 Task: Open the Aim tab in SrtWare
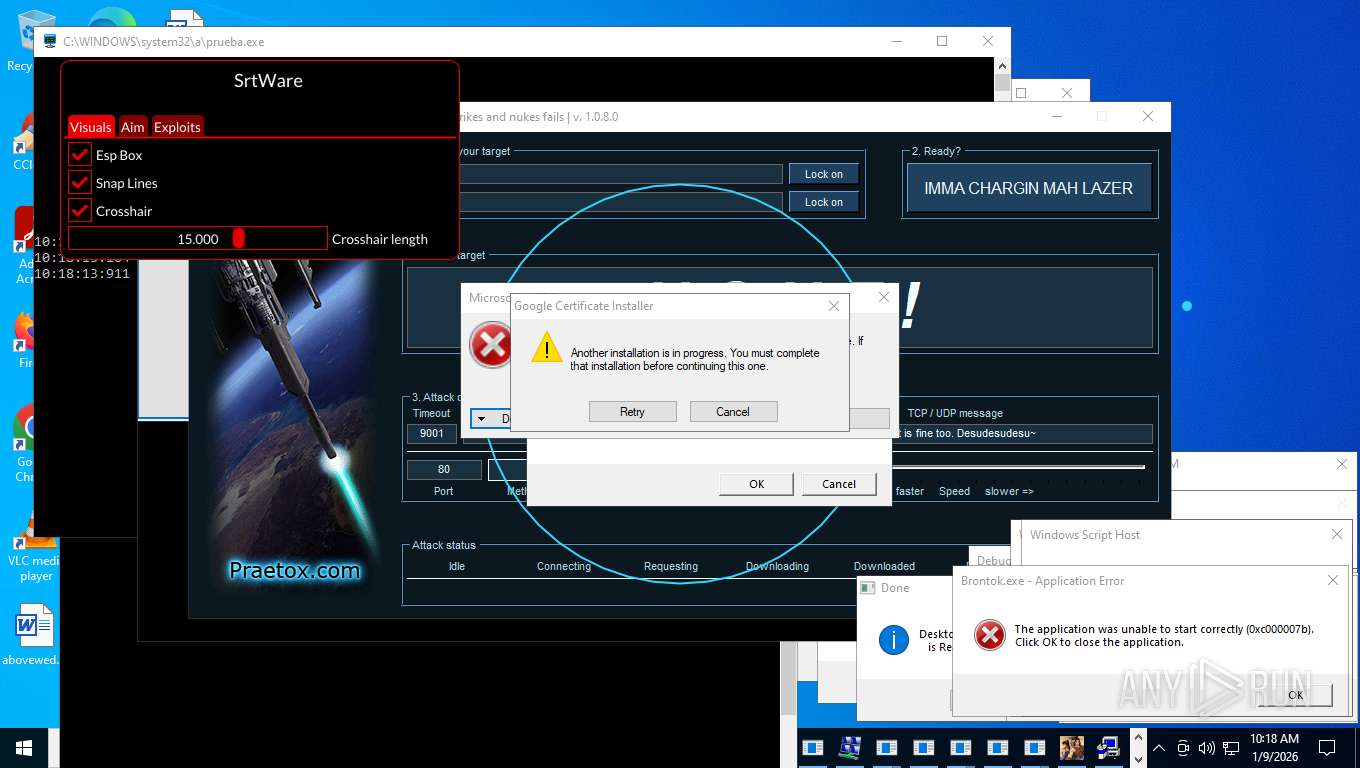(x=133, y=127)
